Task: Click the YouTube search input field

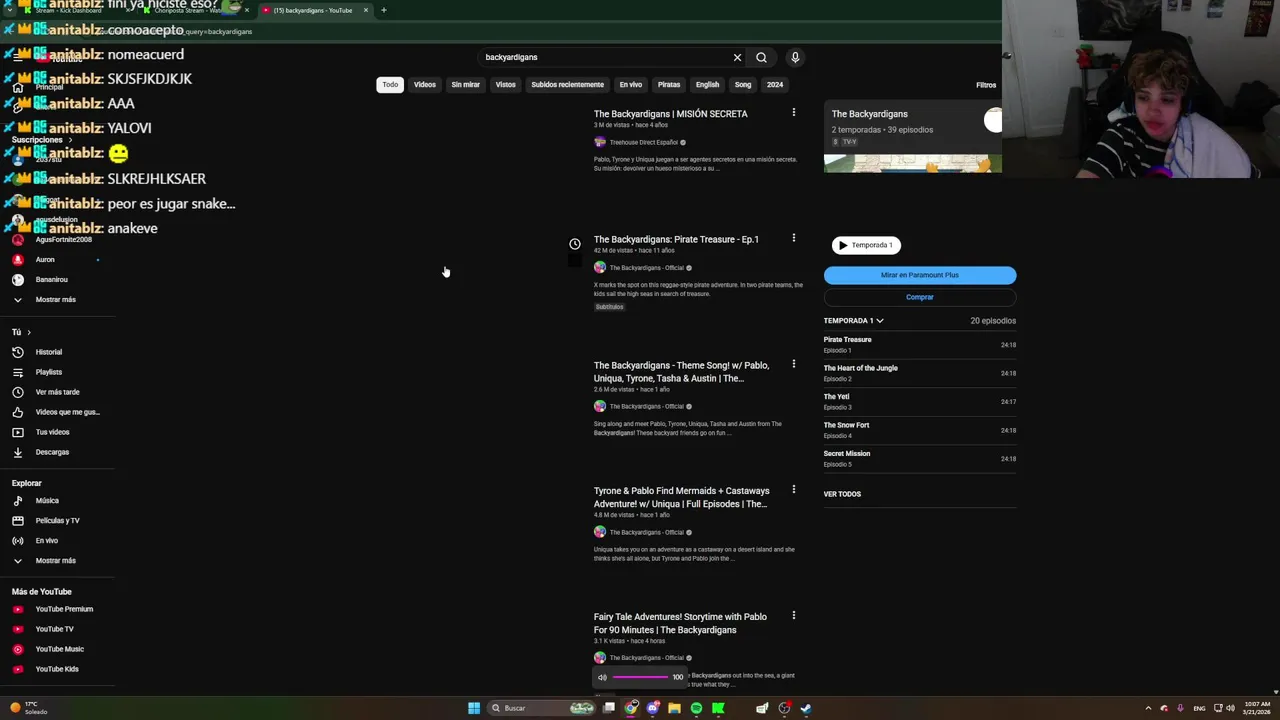Action: coord(605,57)
